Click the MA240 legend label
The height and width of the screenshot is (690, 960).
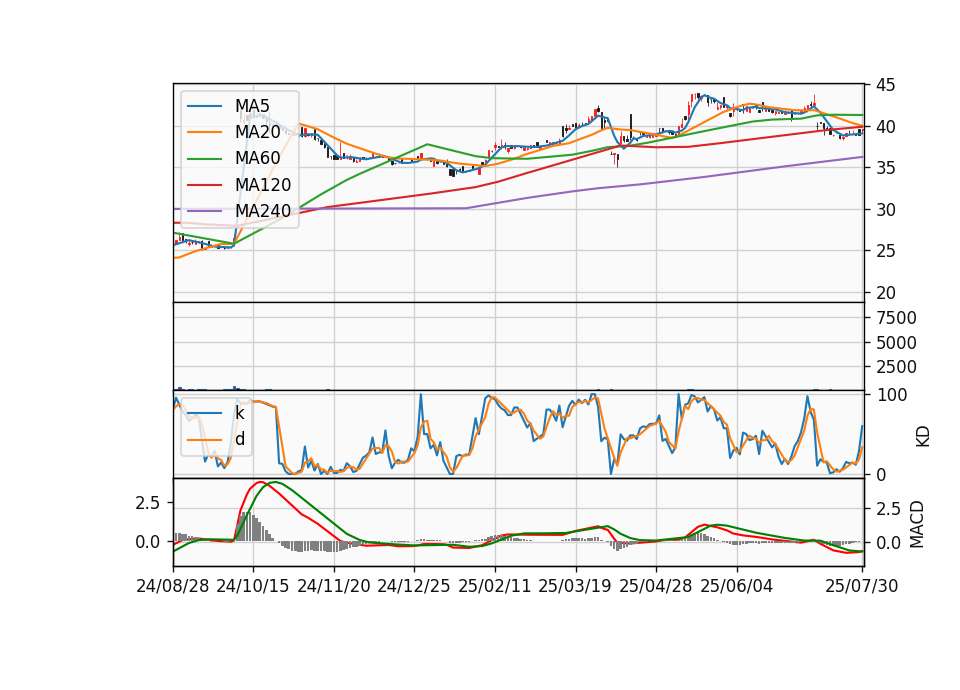(x=263, y=211)
